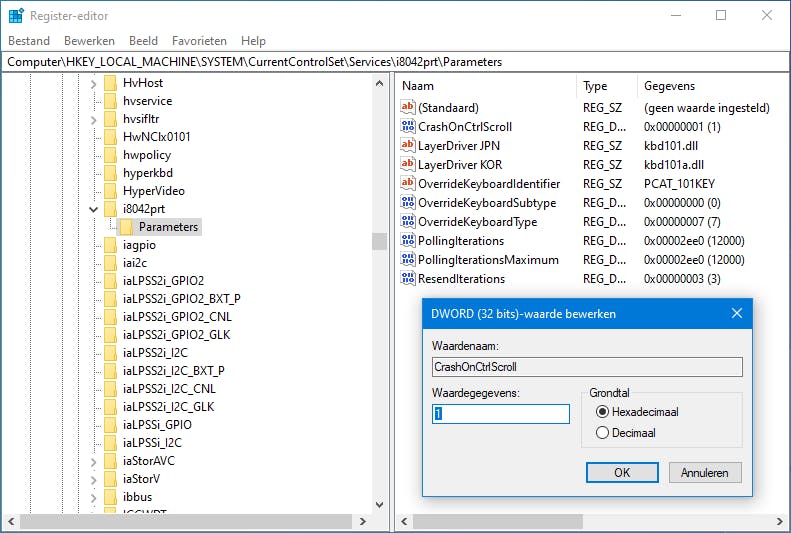Select the hyperkbd folder icon

click(x=110, y=173)
